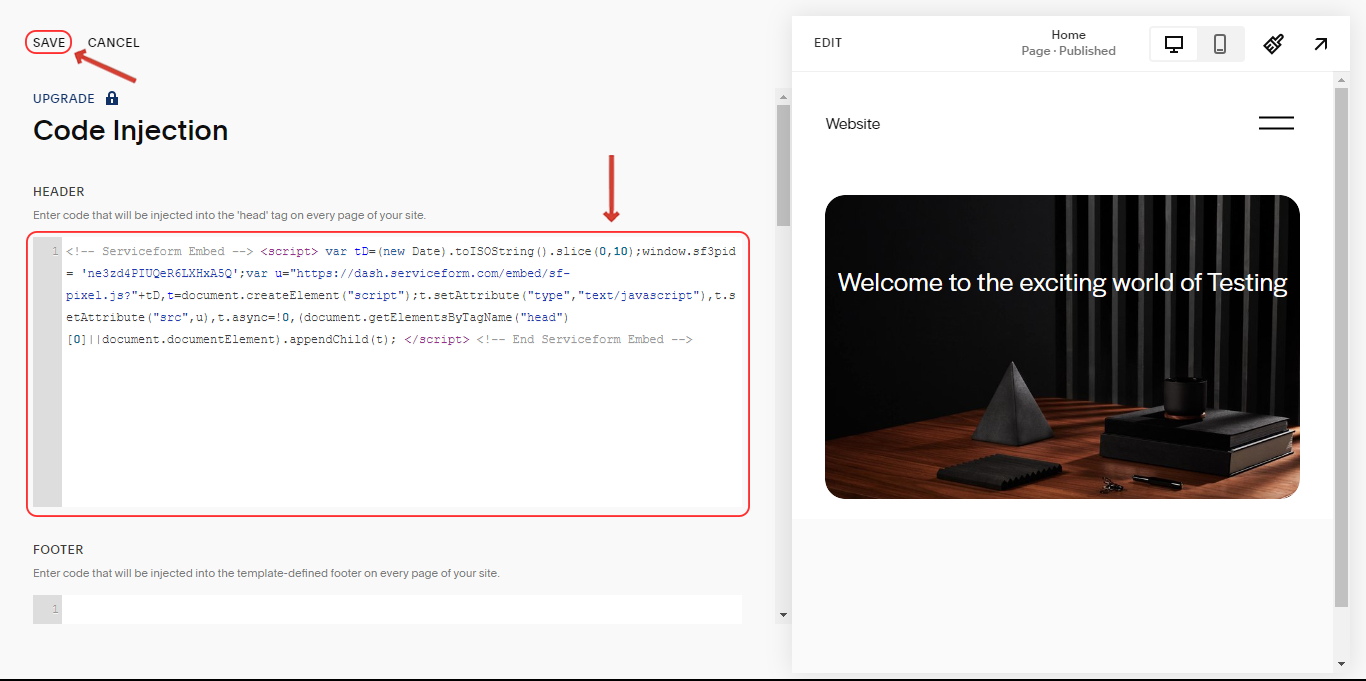The width and height of the screenshot is (1366, 681).
Task: Click the code panel scroll-down arrow
Action: [783, 615]
